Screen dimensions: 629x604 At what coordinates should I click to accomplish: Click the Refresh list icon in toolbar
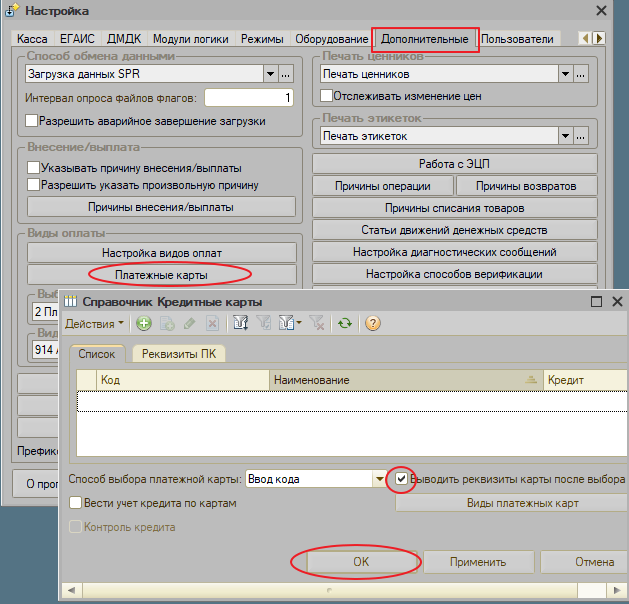[345, 323]
